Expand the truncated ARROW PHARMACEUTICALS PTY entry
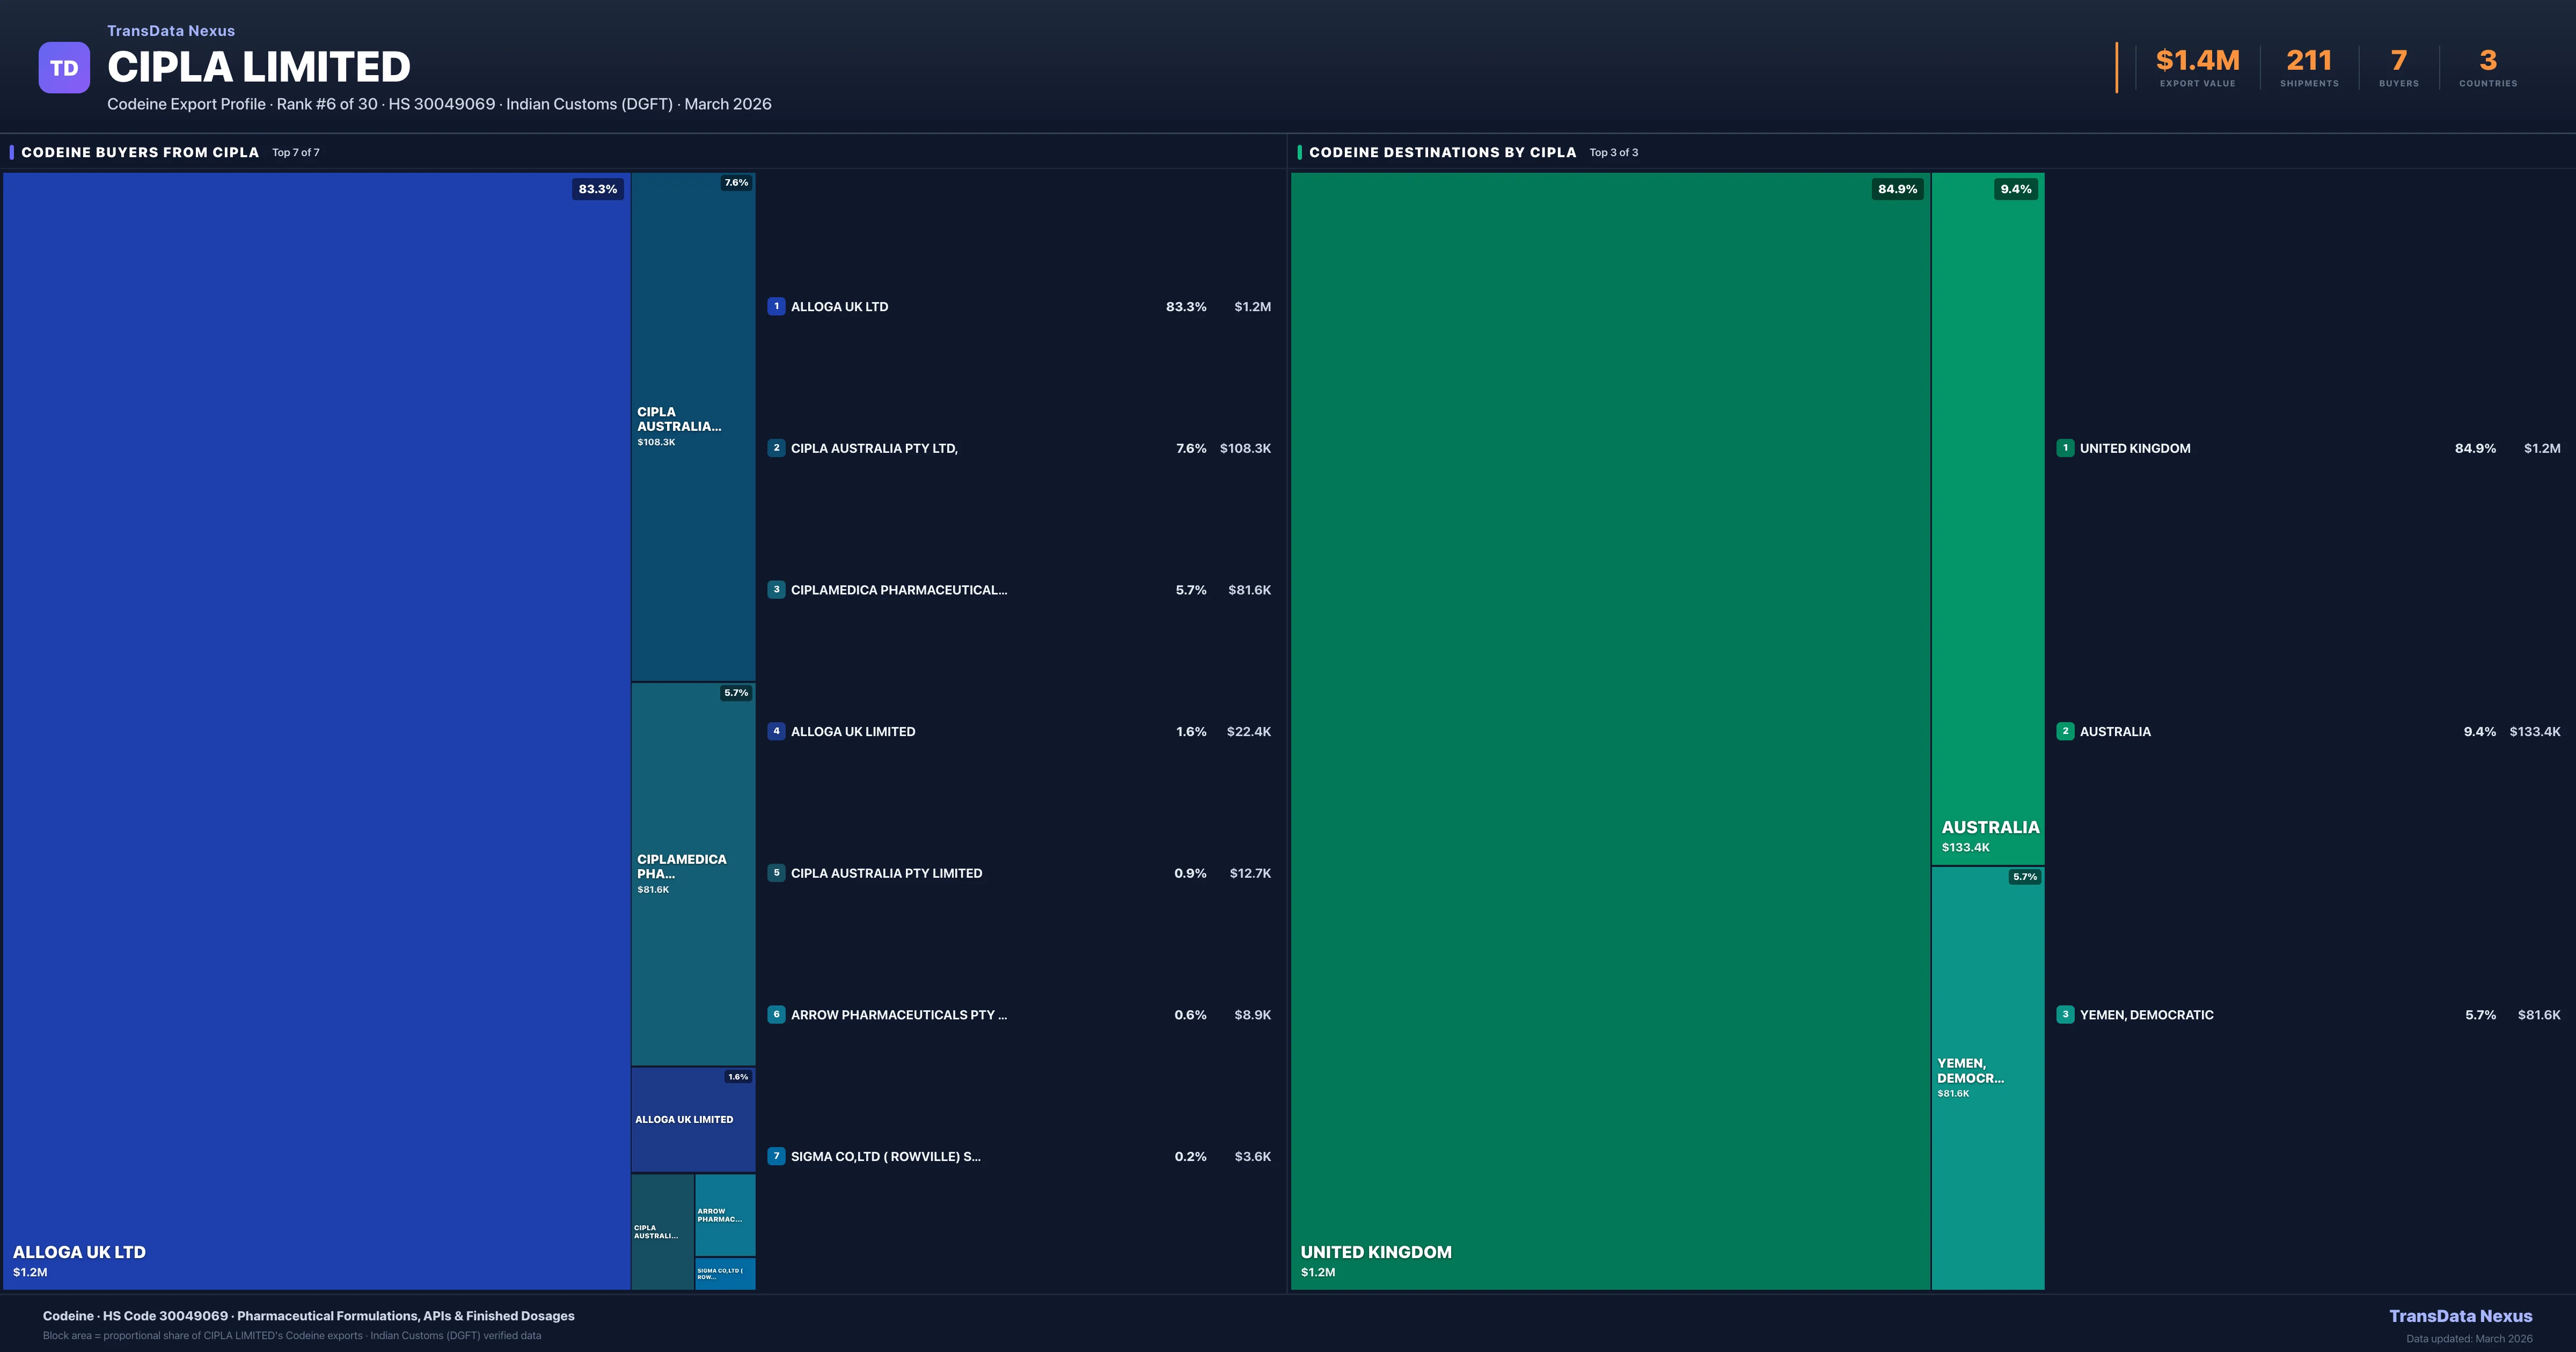This screenshot has width=2576, height=1352. (898, 1014)
